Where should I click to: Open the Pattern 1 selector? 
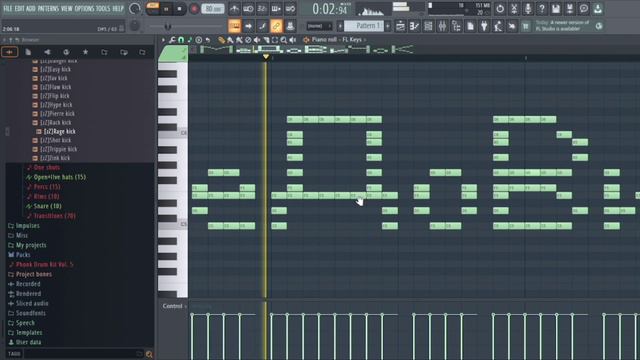point(364,26)
